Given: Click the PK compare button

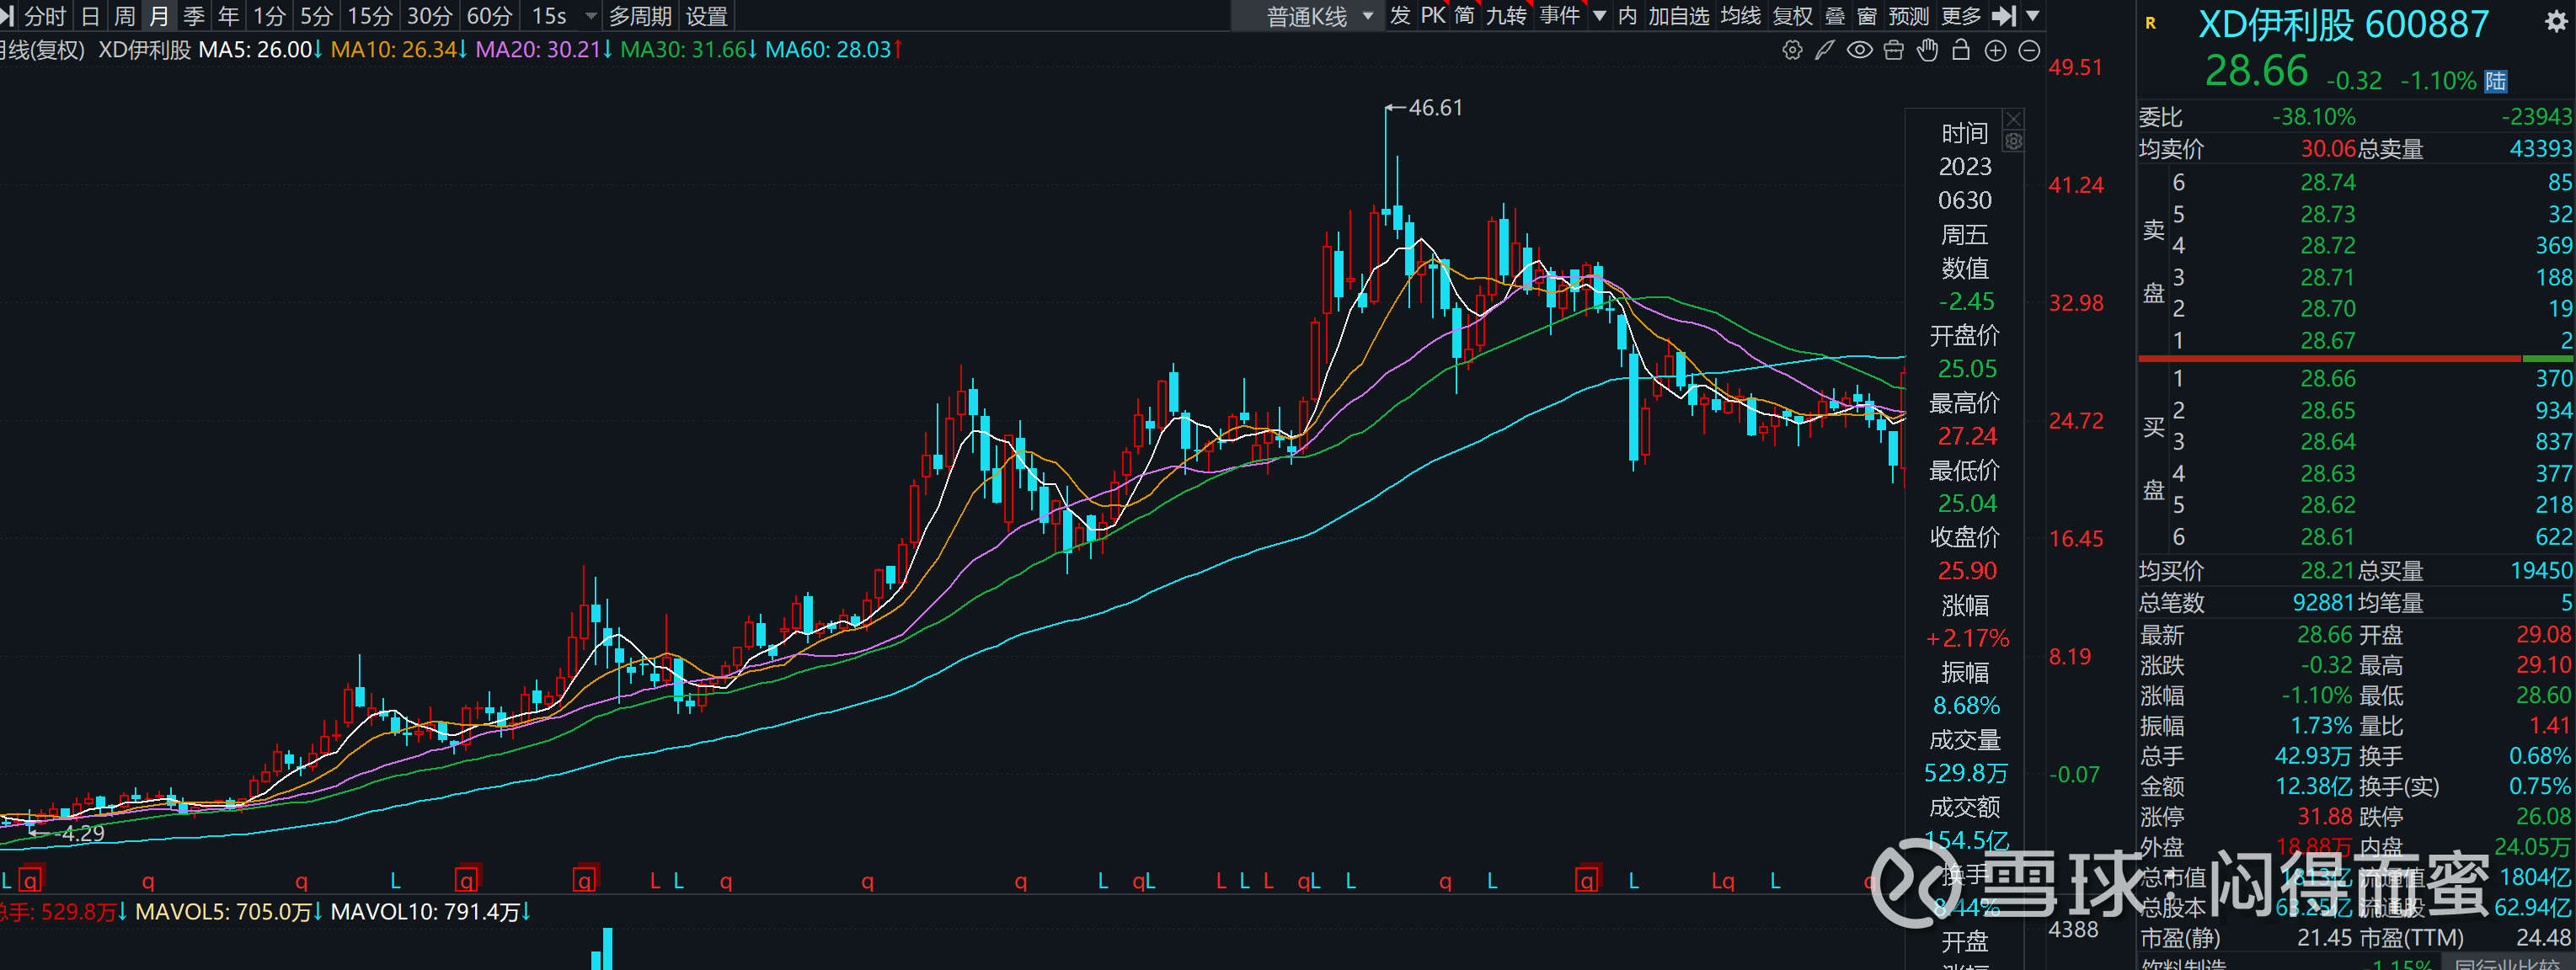Looking at the screenshot, I should coord(1433,16).
